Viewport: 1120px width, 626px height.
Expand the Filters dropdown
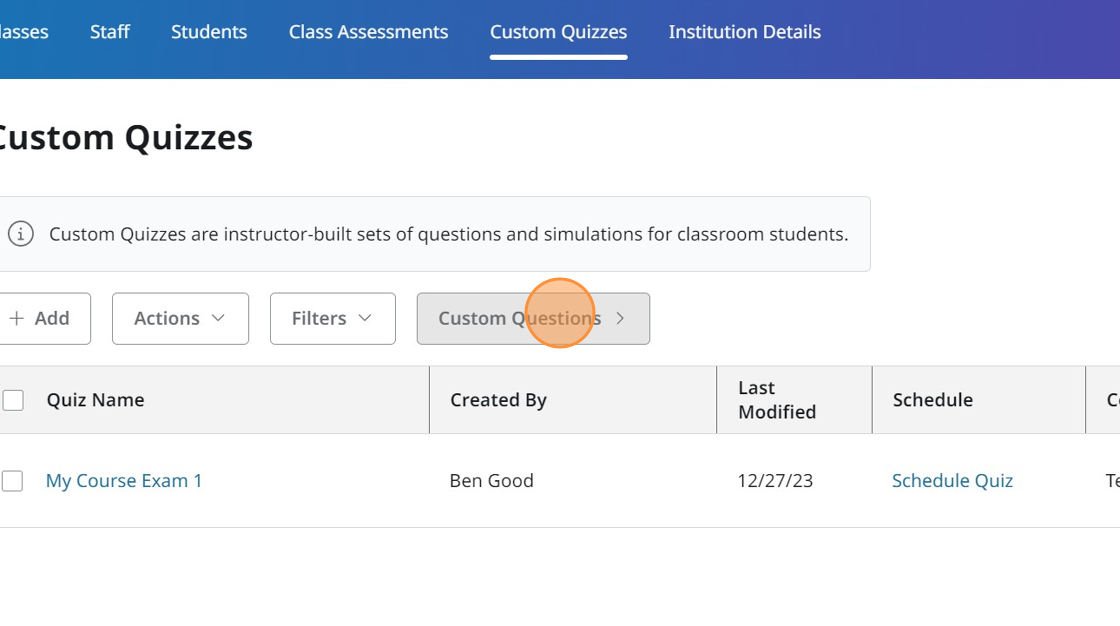click(332, 318)
